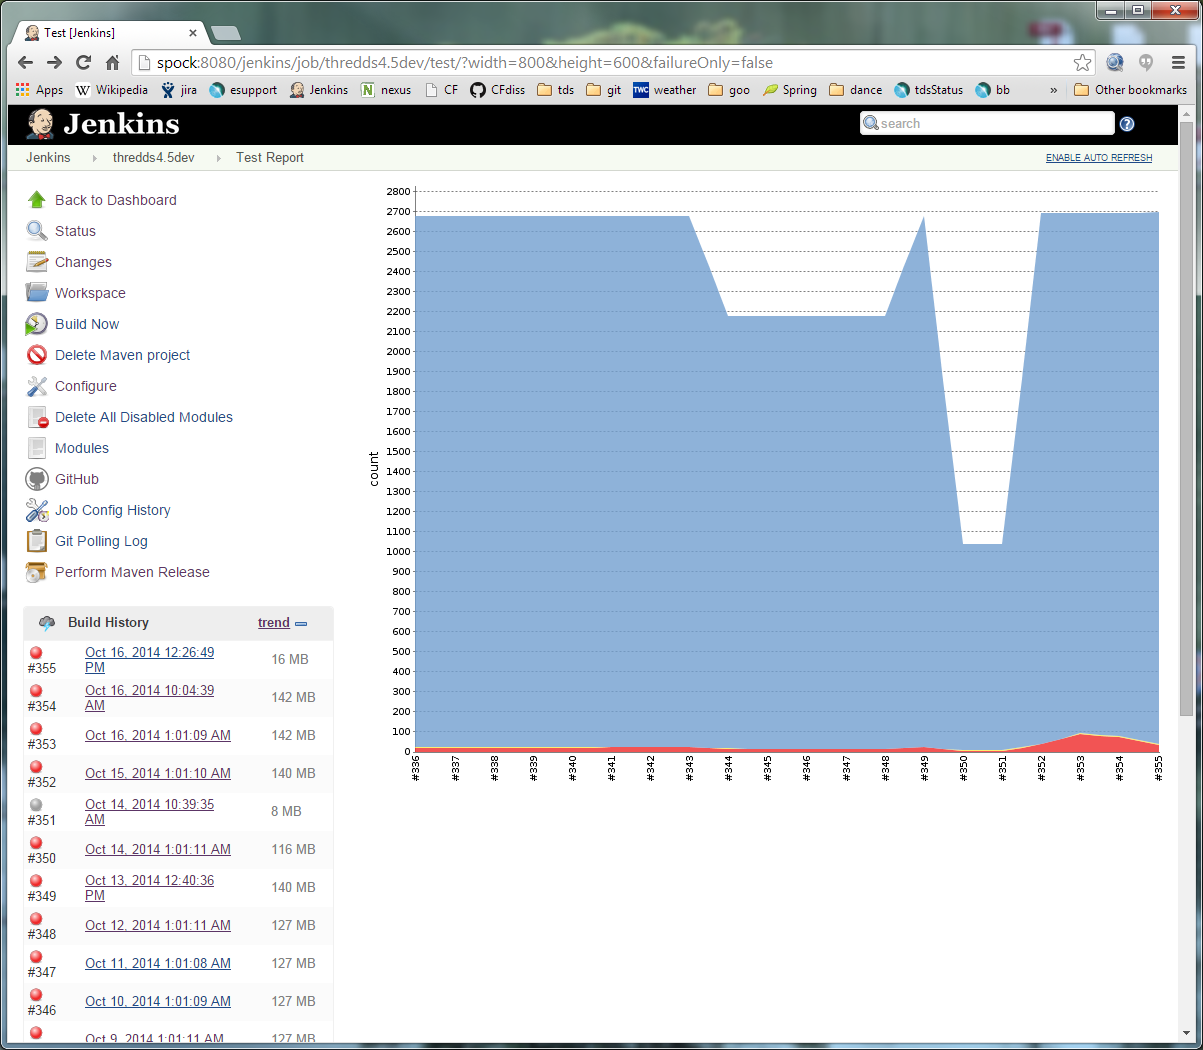
Task: Expand the thredds4.5dev breadcrumb arrow
Action: click(218, 158)
